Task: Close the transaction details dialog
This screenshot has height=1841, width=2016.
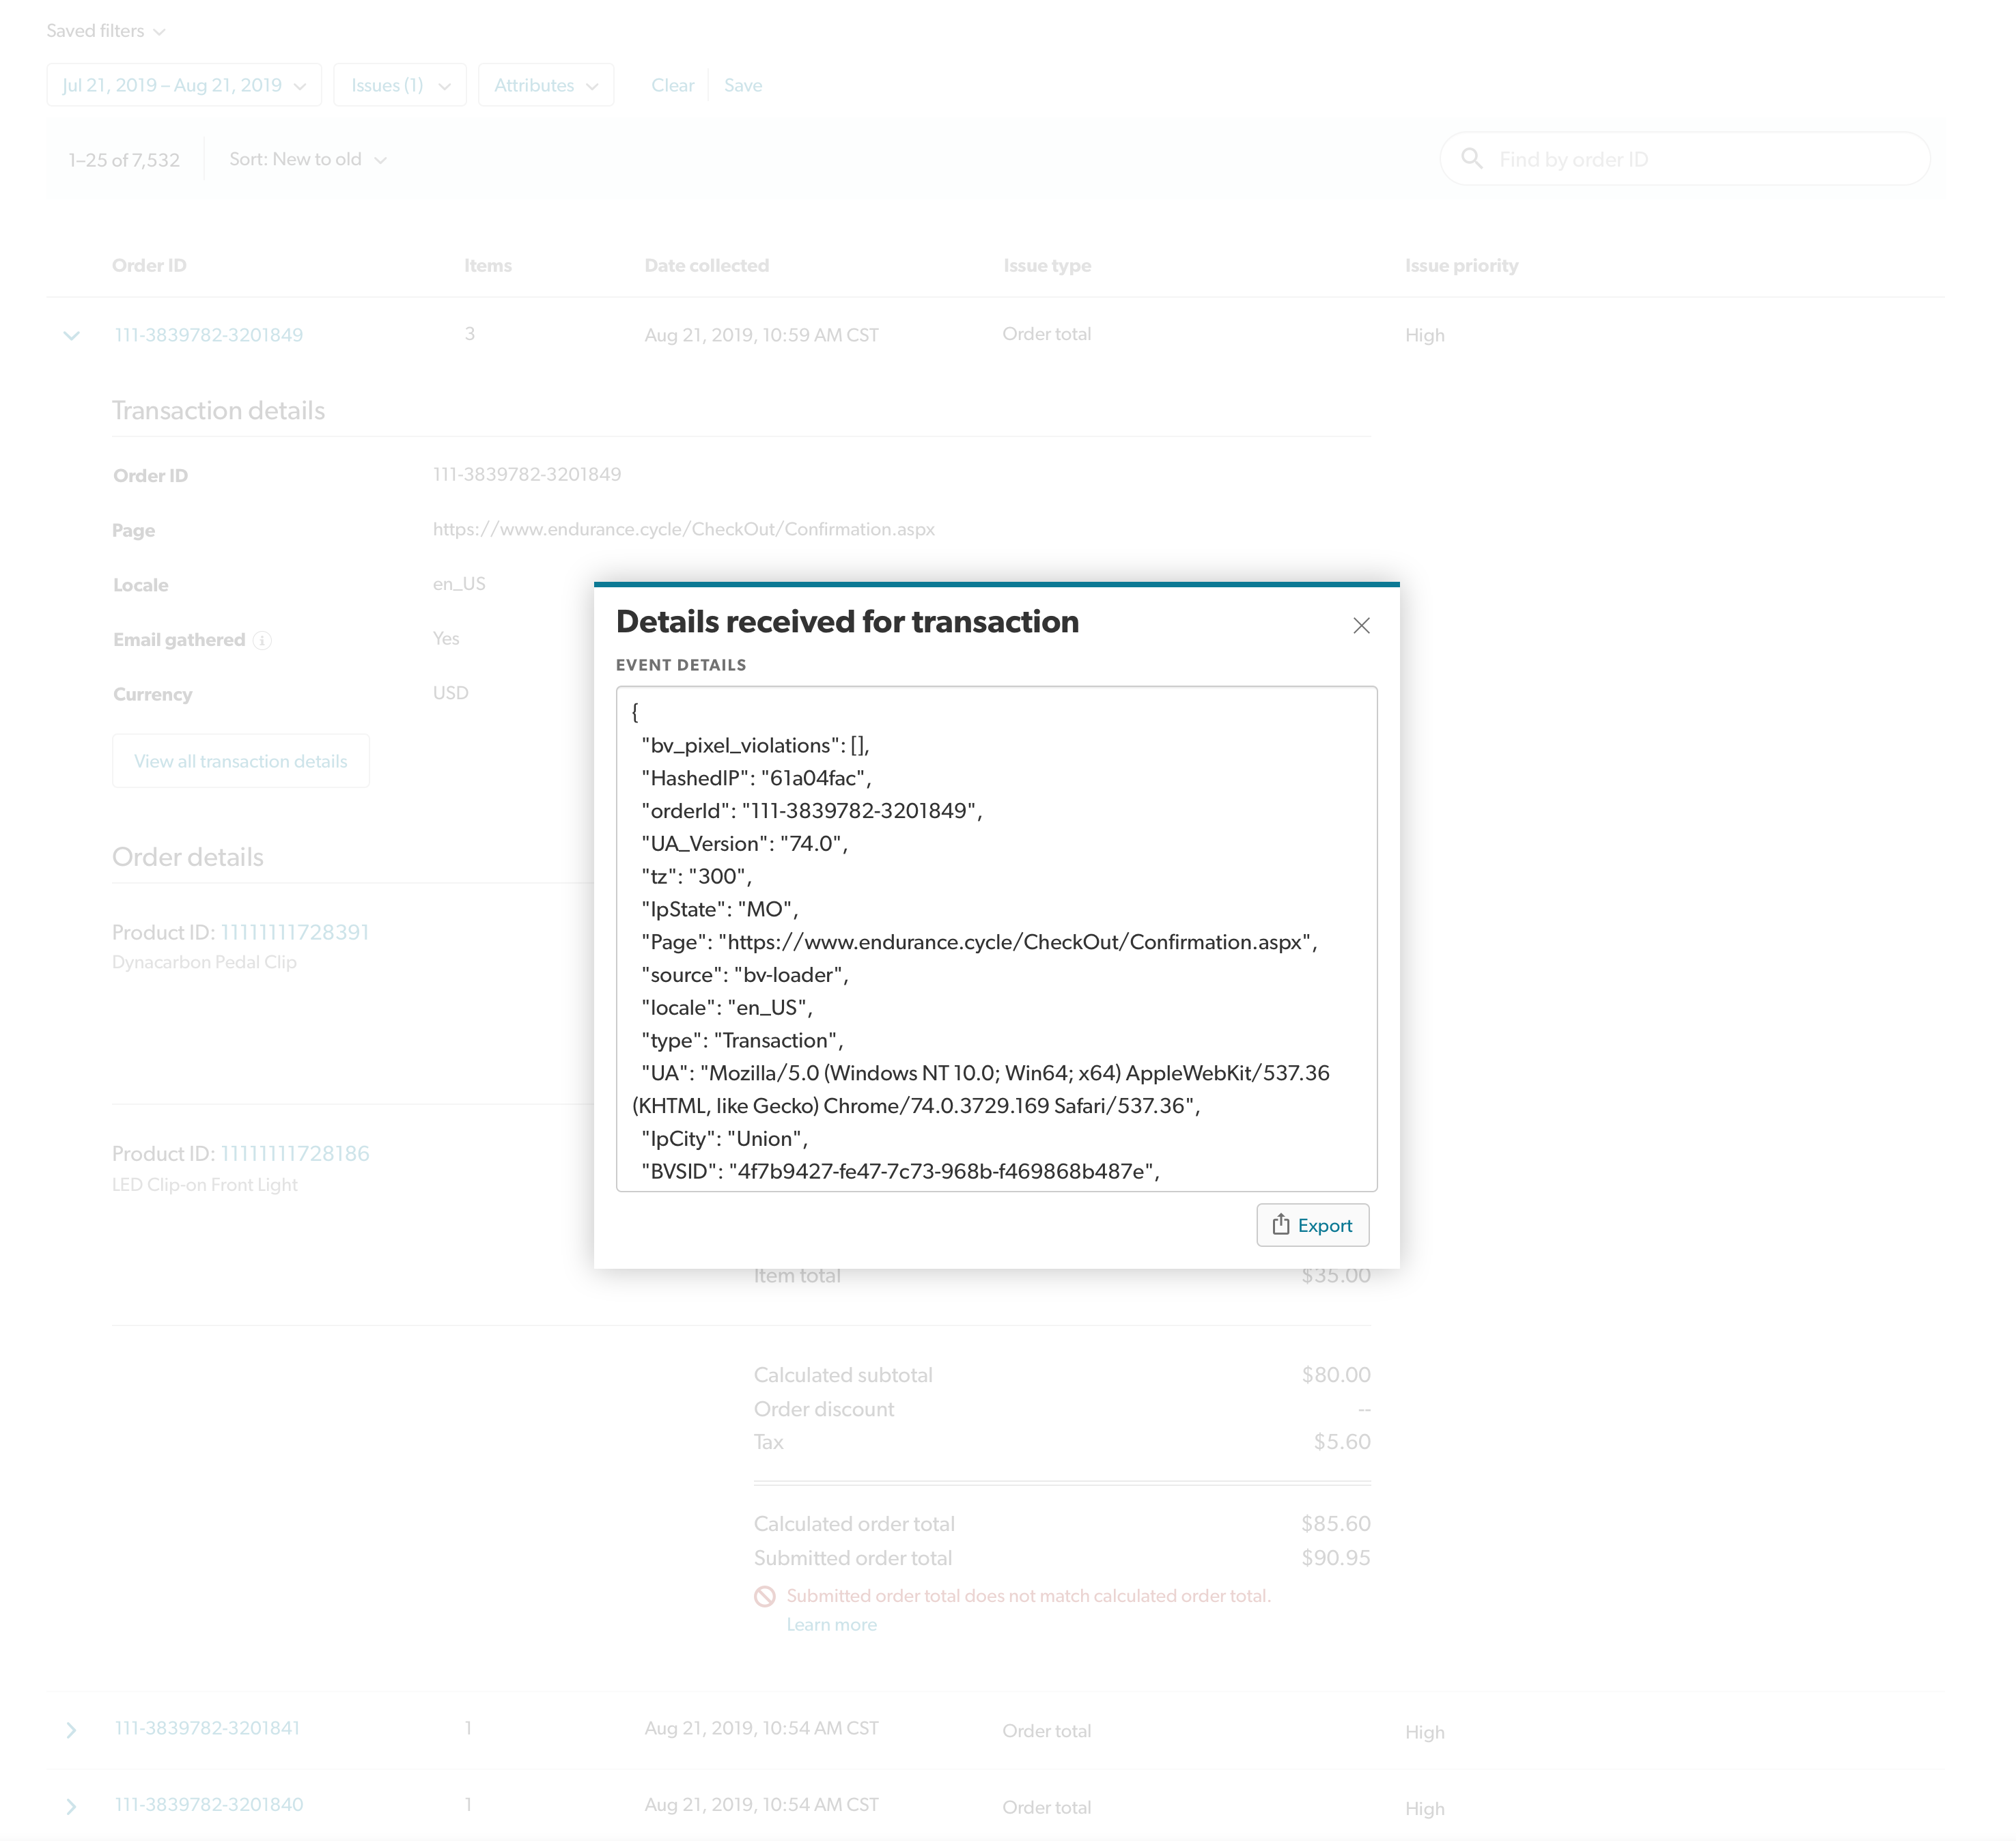Action: point(1361,626)
